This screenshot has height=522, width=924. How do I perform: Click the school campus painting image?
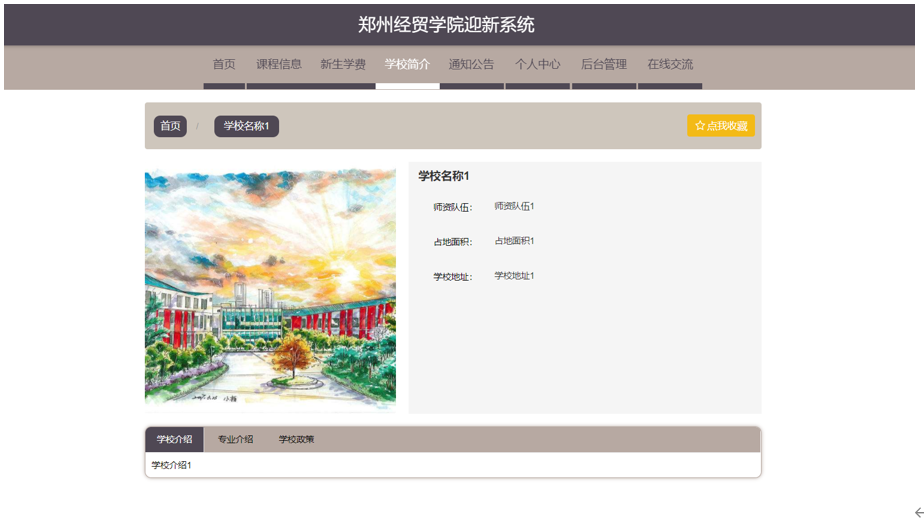[x=270, y=288]
